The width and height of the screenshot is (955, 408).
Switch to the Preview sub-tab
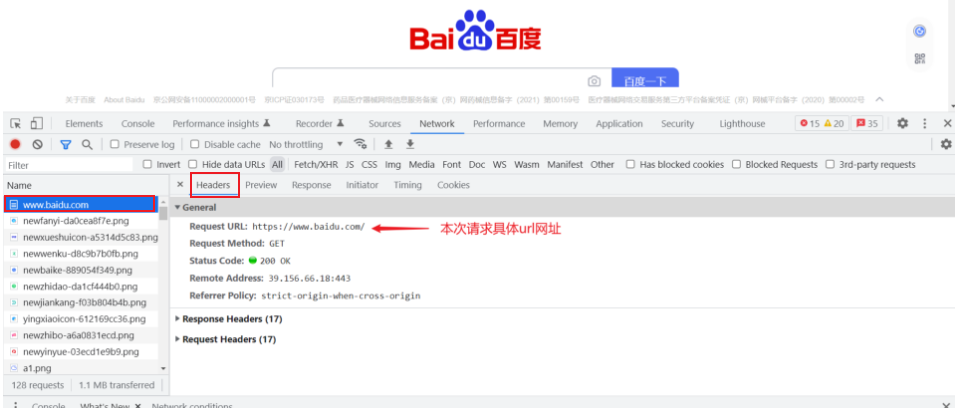pyautogui.click(x=261, y=185)
